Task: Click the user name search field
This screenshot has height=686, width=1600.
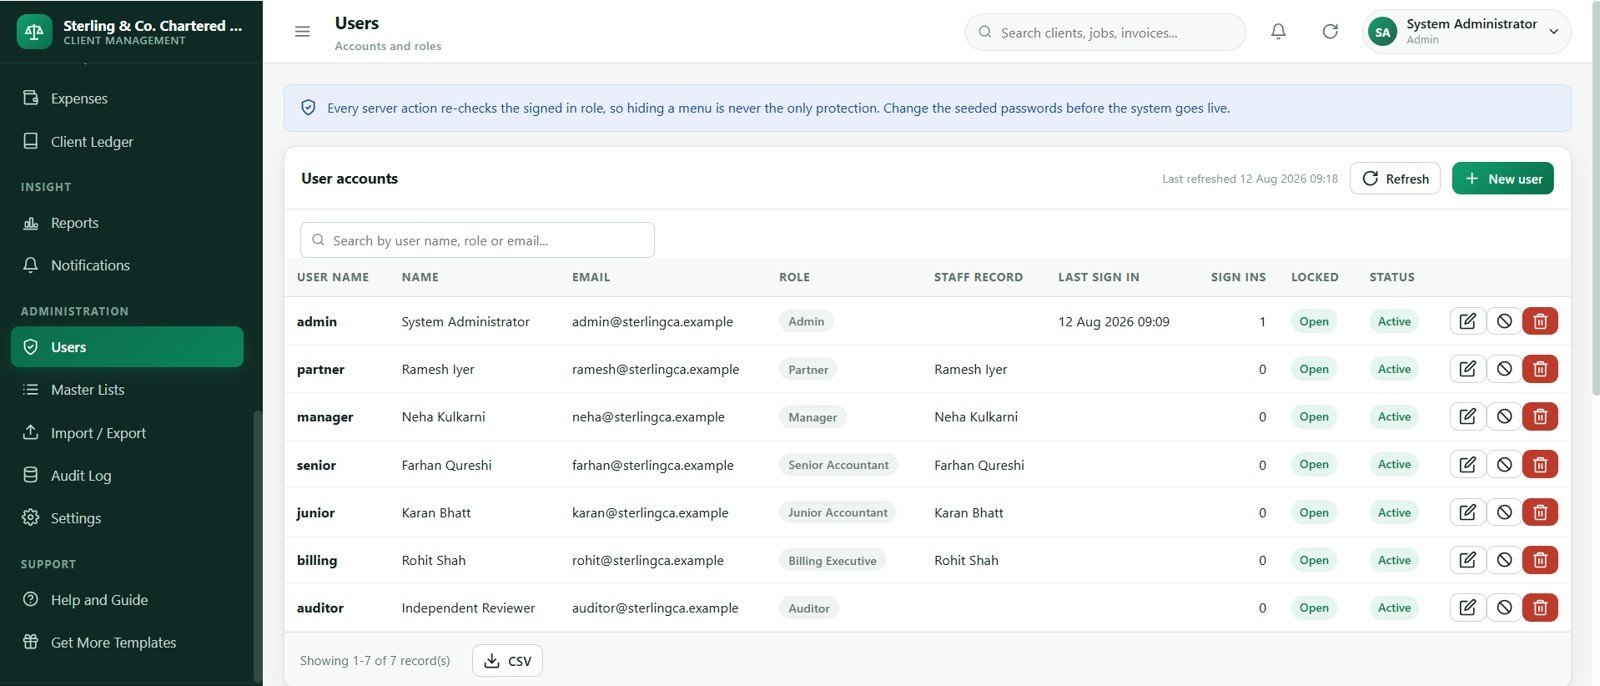Action: 477,240
